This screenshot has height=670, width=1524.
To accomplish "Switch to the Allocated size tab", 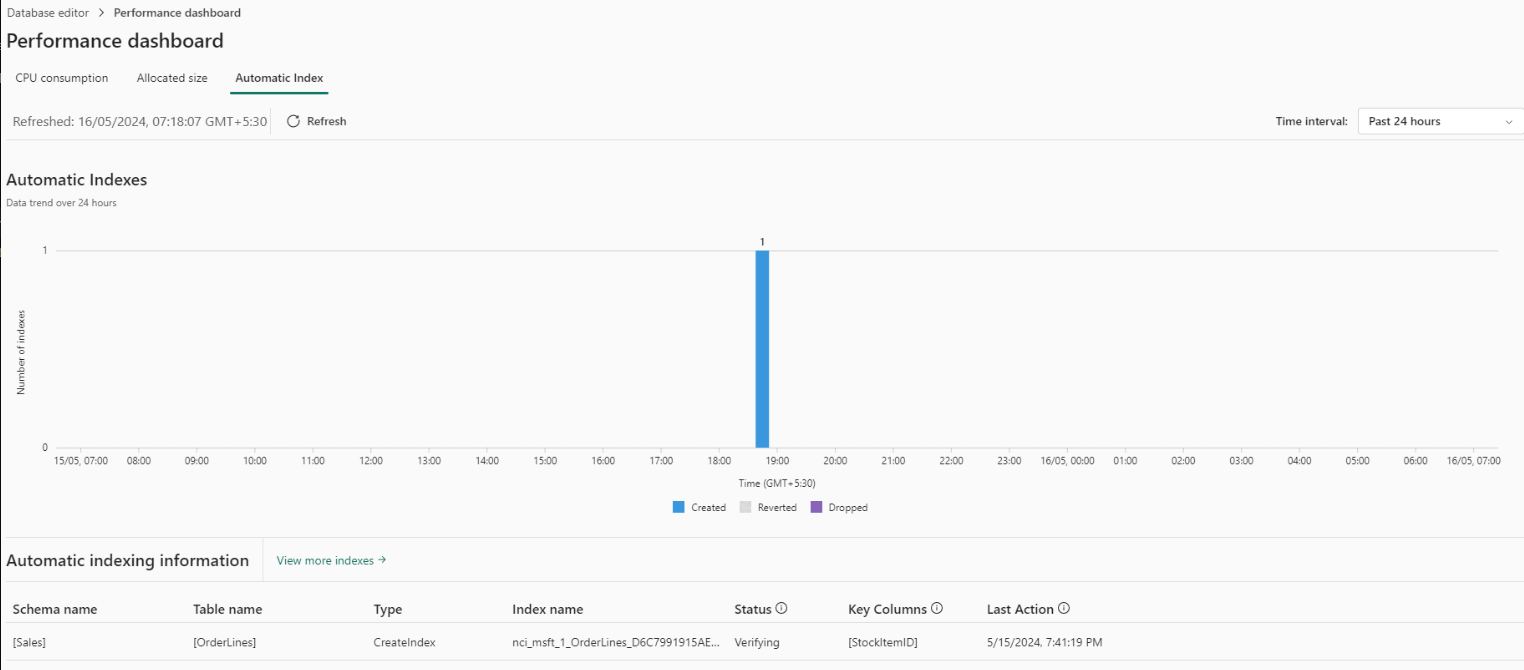I will [172, 78].
